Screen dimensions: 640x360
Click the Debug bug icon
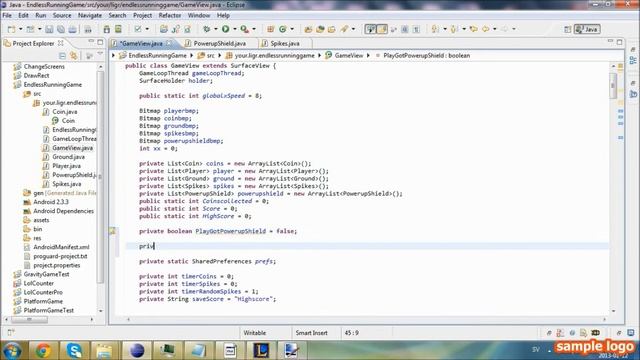[x=207, y=29]
